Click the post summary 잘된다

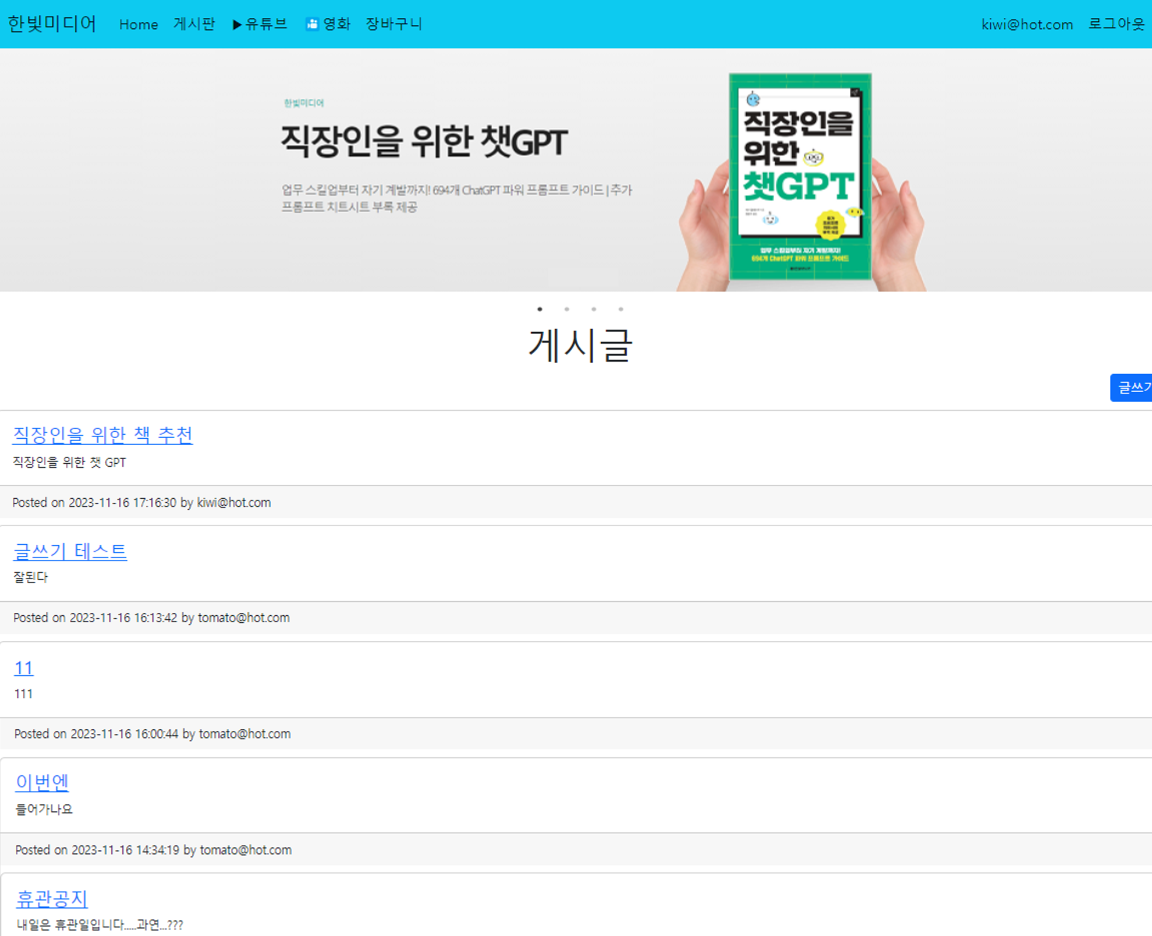[30, 577]
